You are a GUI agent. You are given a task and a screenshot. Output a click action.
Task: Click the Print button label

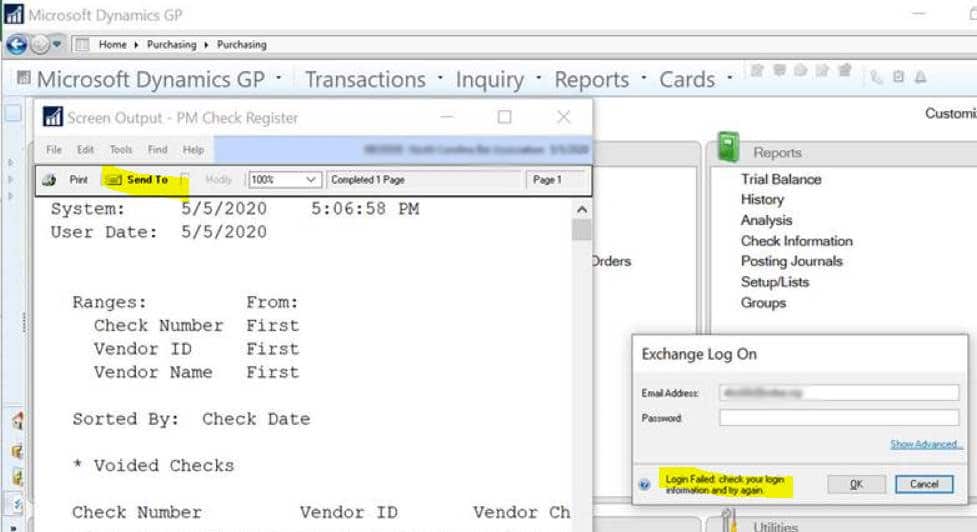tap(79, 179)
